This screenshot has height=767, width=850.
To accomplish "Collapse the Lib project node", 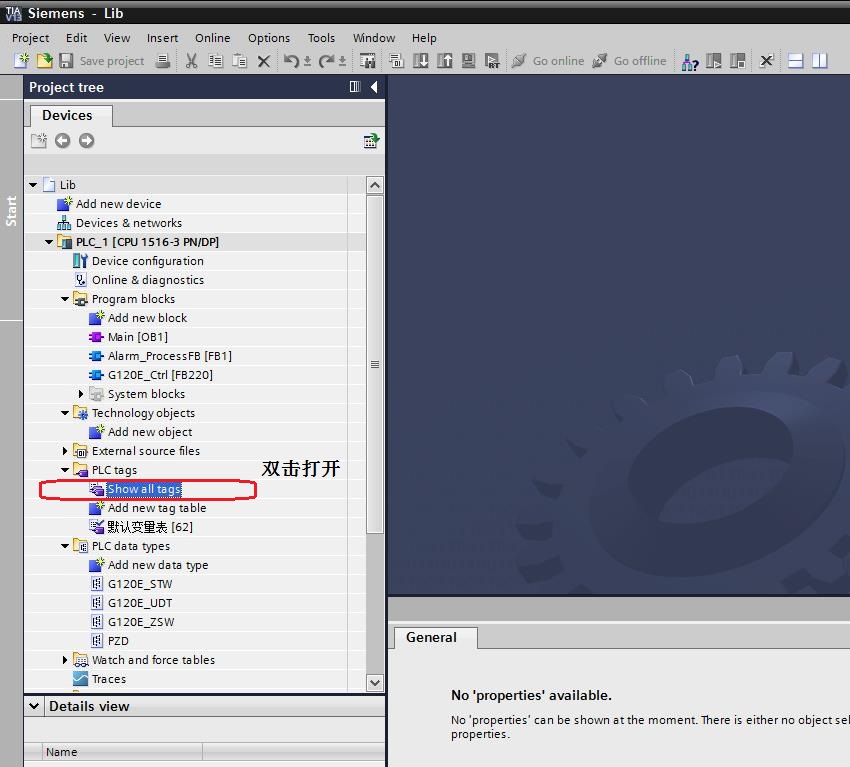I will (x=33, y=185).
